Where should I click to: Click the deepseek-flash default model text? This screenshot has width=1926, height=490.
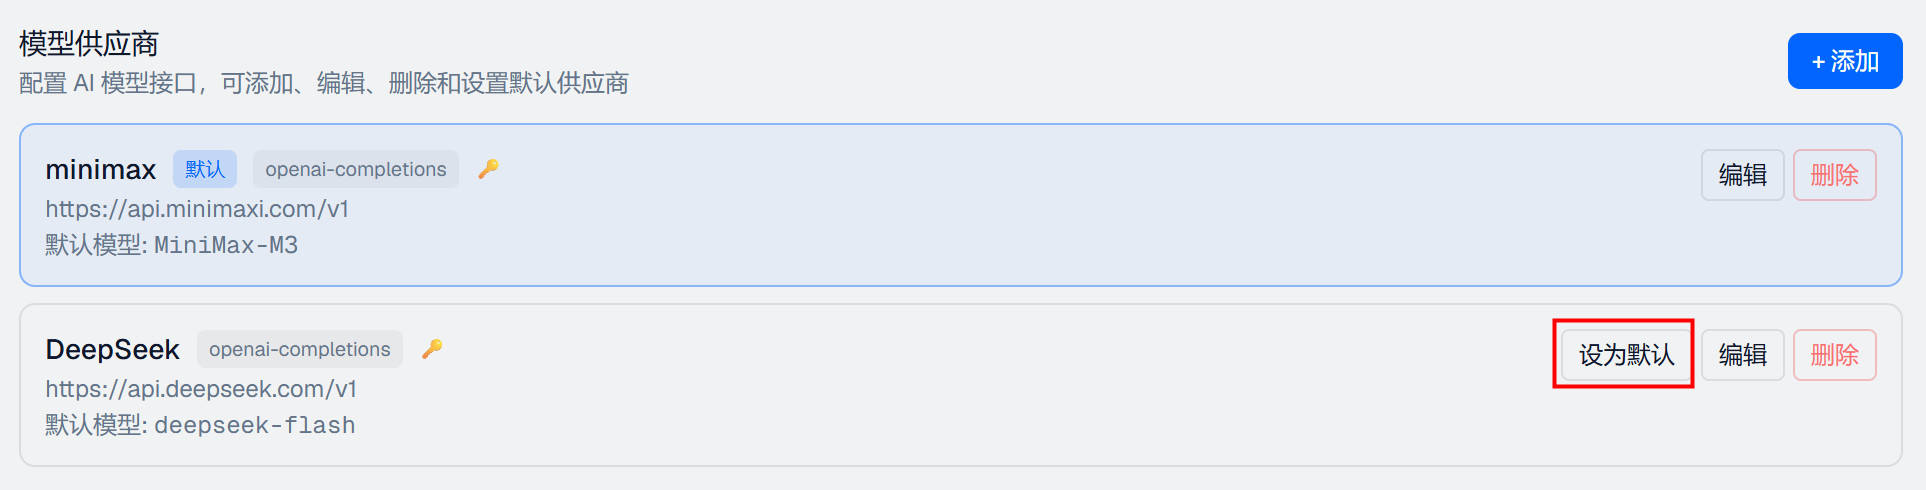coord(255,425)
